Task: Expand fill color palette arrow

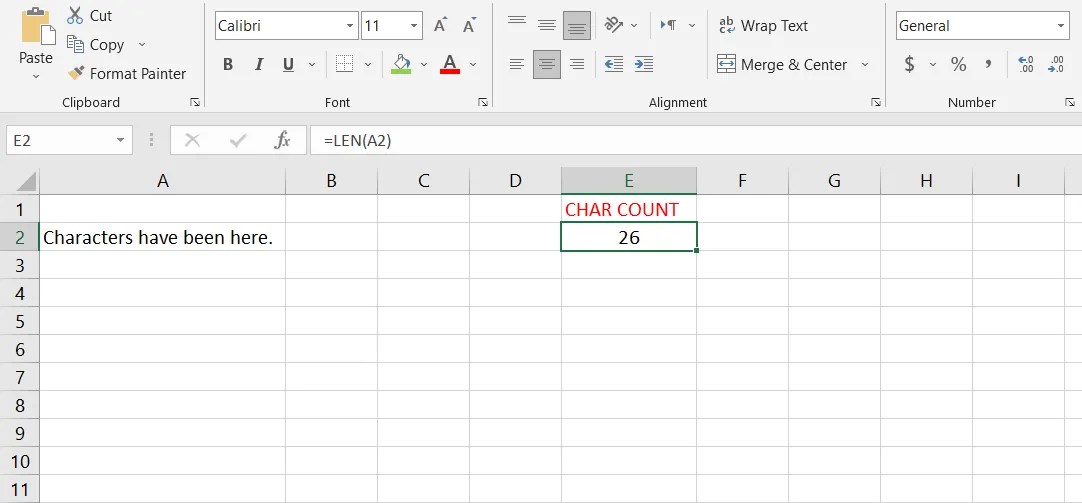Action: 424,65
